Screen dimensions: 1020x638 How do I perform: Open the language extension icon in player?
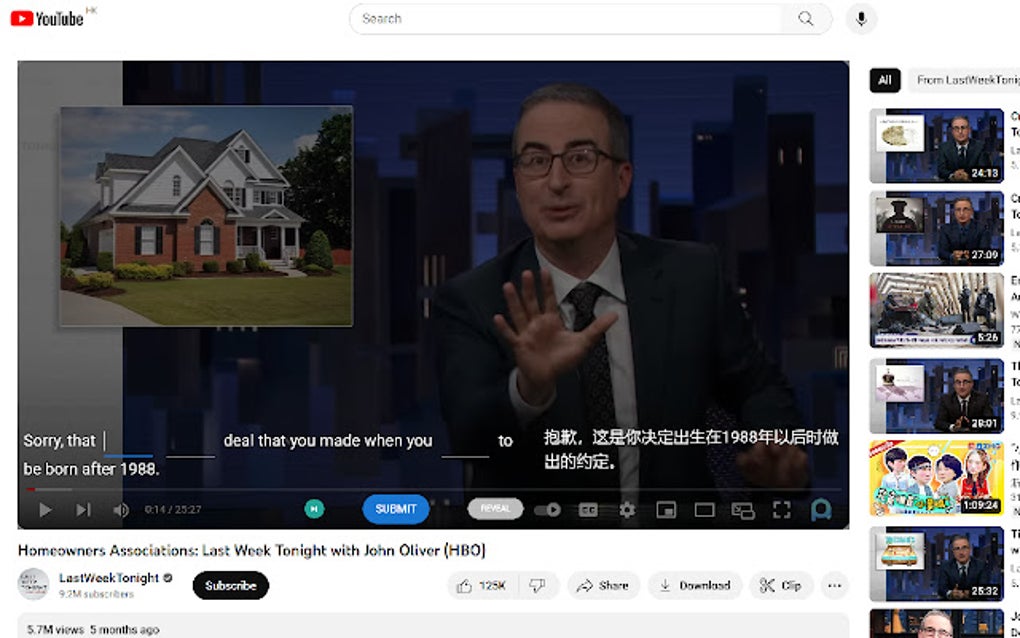pos(821,510)
